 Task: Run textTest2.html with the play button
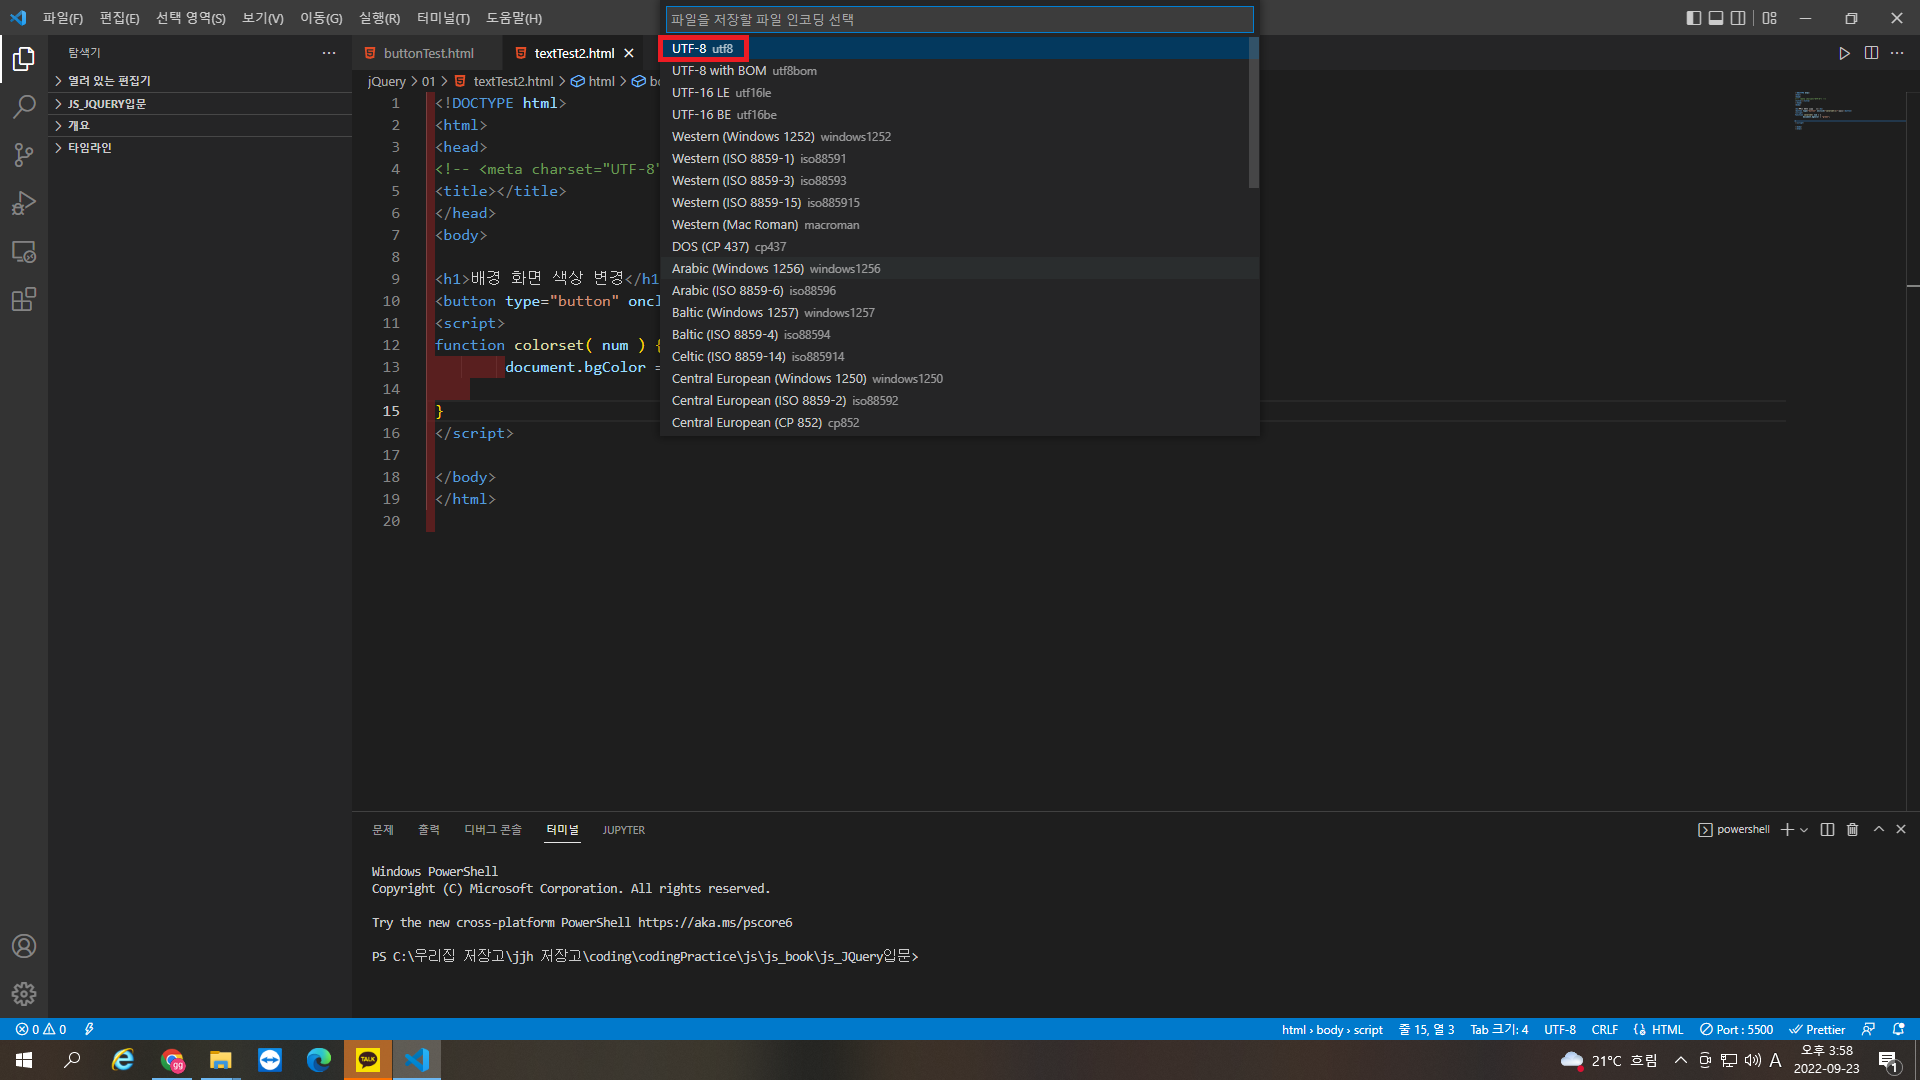click(1845, 53)
